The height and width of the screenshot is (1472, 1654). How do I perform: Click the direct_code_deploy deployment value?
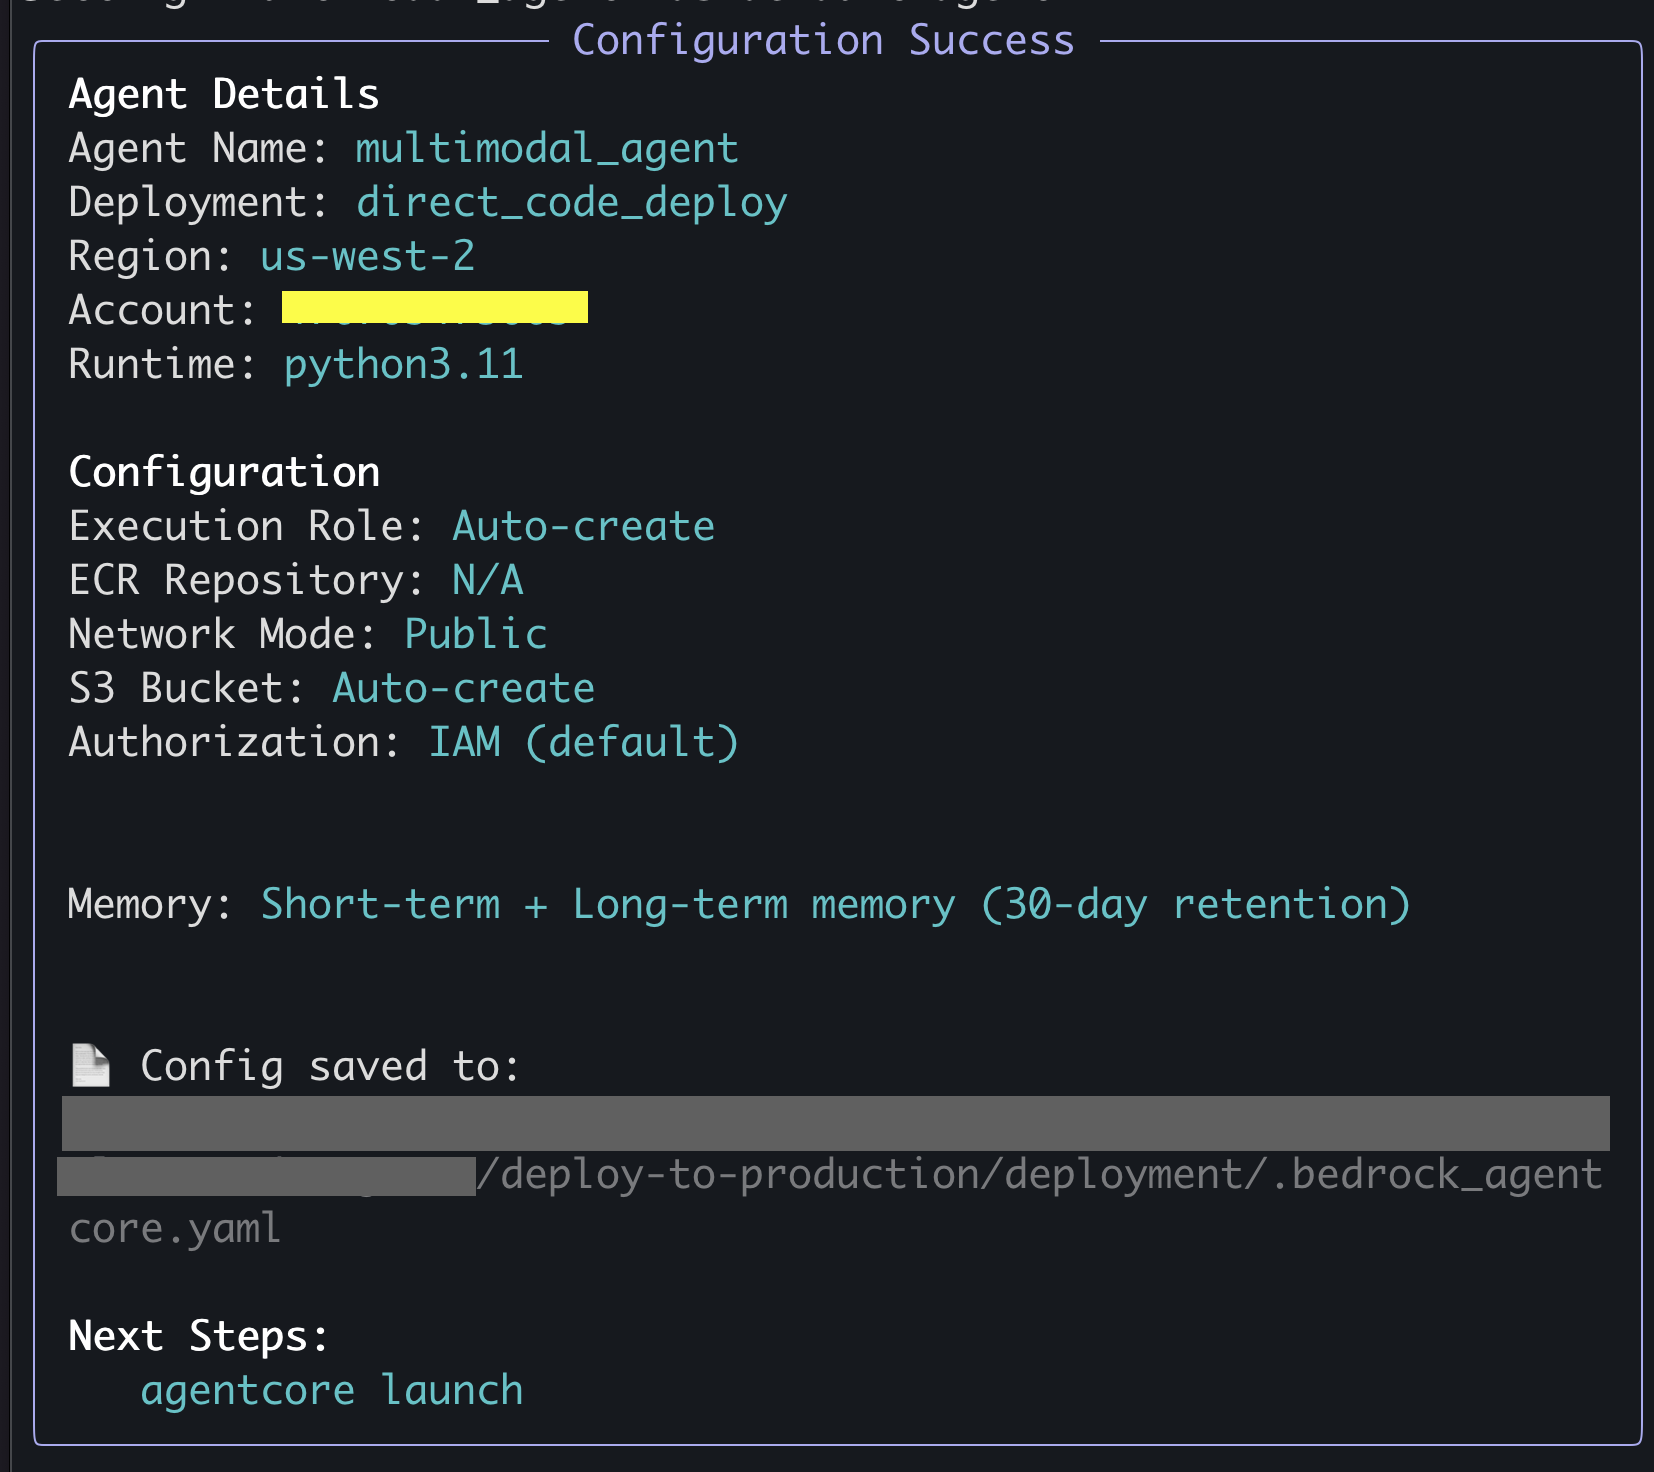coord(571,202)
